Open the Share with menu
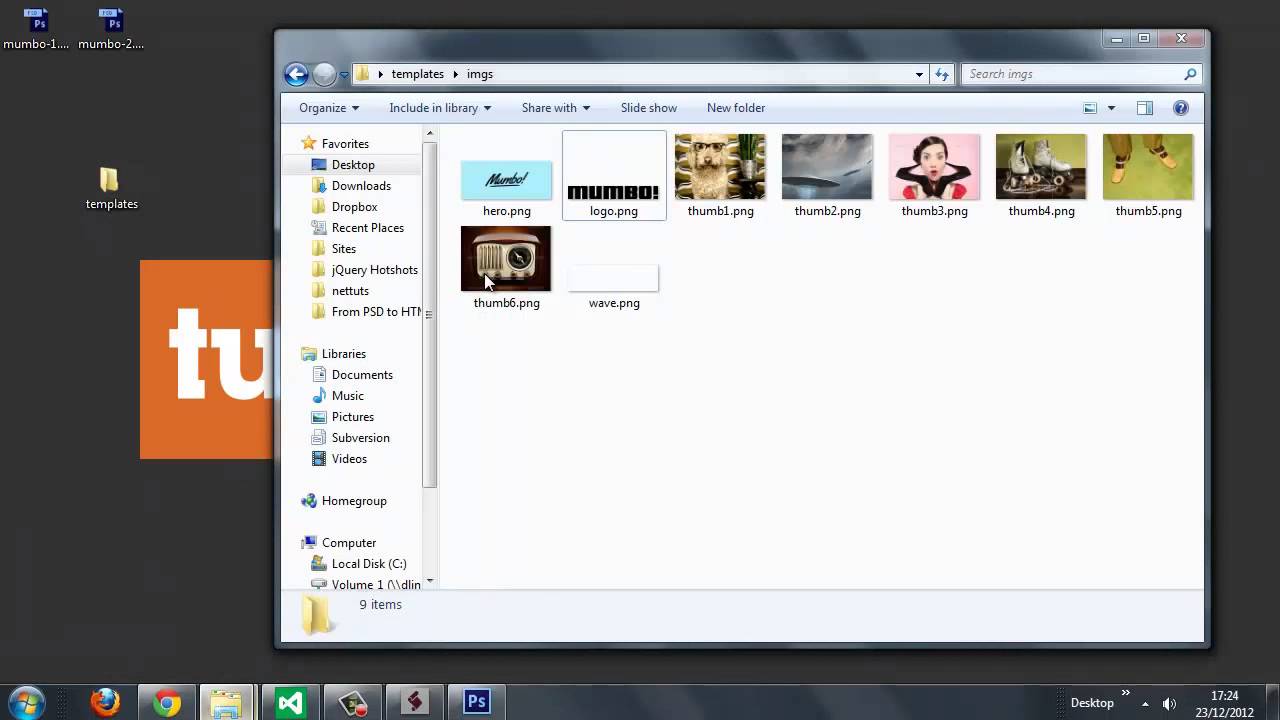 point(555,108)
